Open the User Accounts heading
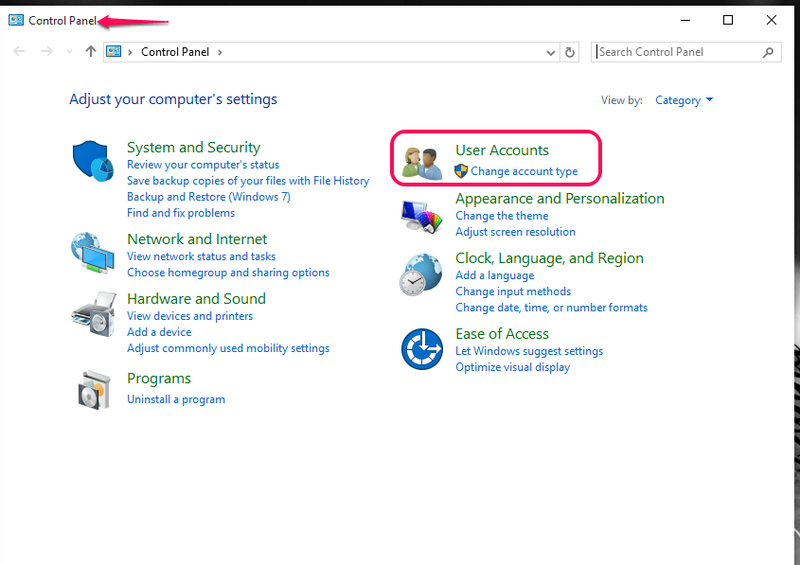The height and width of the screenshot is (565, 800). pyautogui.click(x=502, y=150)
